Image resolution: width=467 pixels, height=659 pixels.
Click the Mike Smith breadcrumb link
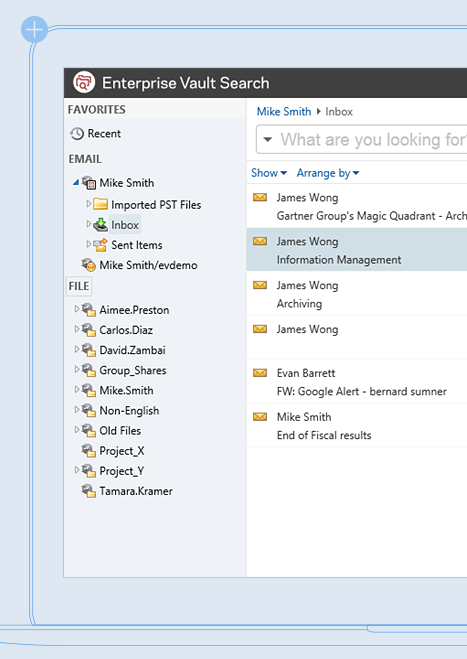[284, 111]
